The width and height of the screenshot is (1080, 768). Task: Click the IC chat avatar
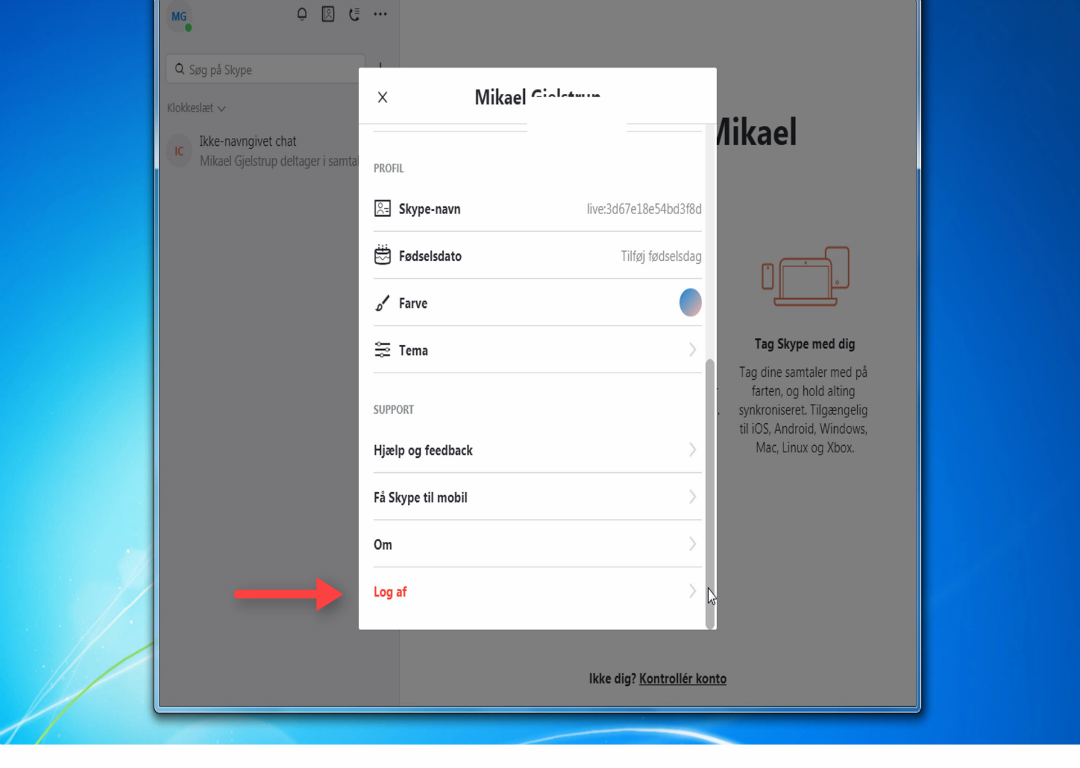179,151
